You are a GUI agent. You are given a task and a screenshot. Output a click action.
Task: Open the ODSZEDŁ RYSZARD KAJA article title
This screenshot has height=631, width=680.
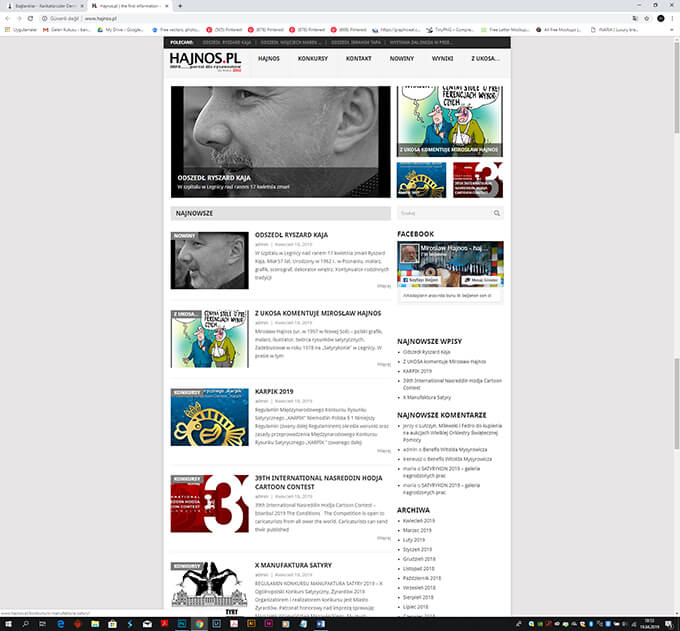(x=291, y=235)
